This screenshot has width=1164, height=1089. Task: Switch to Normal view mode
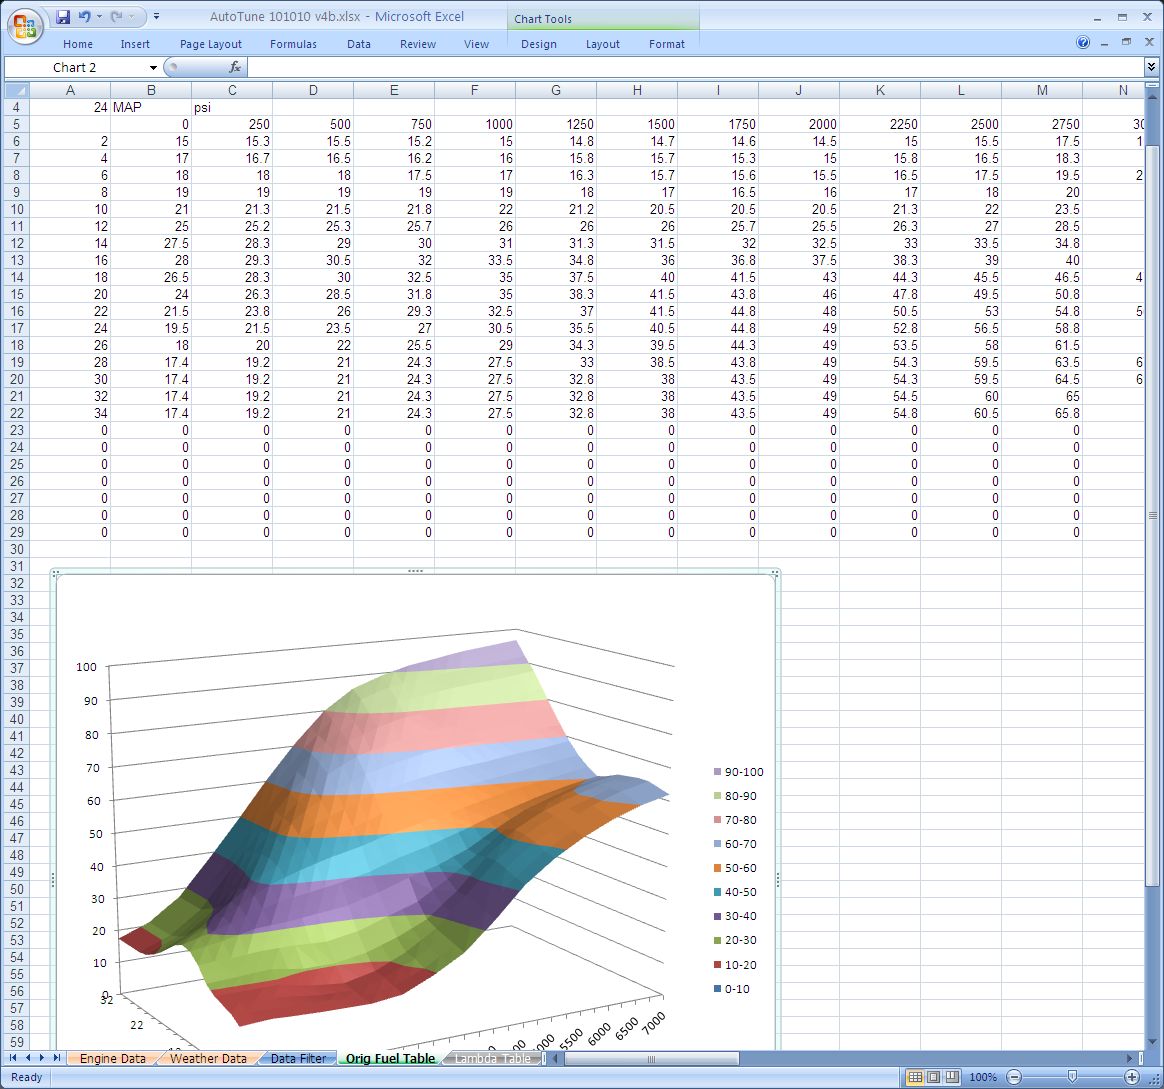pos(914,1077)
